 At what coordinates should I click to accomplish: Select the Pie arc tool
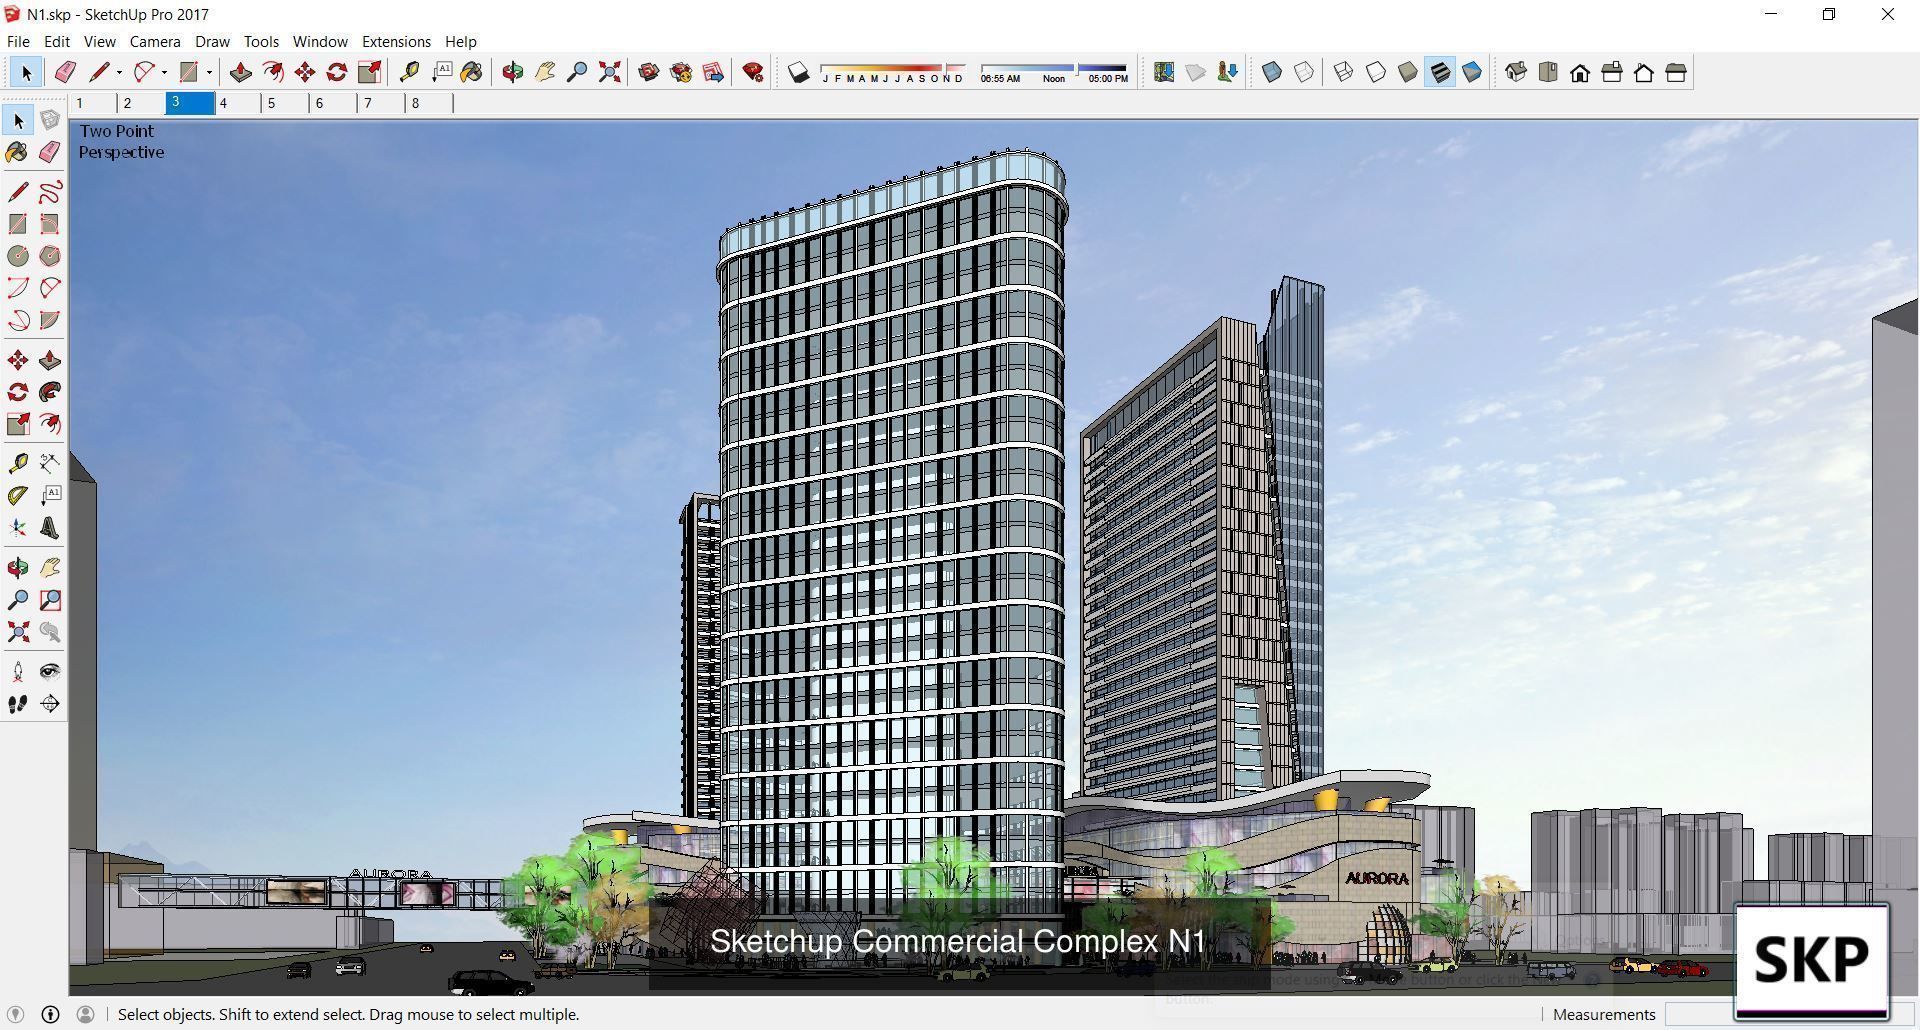point(50,320)
